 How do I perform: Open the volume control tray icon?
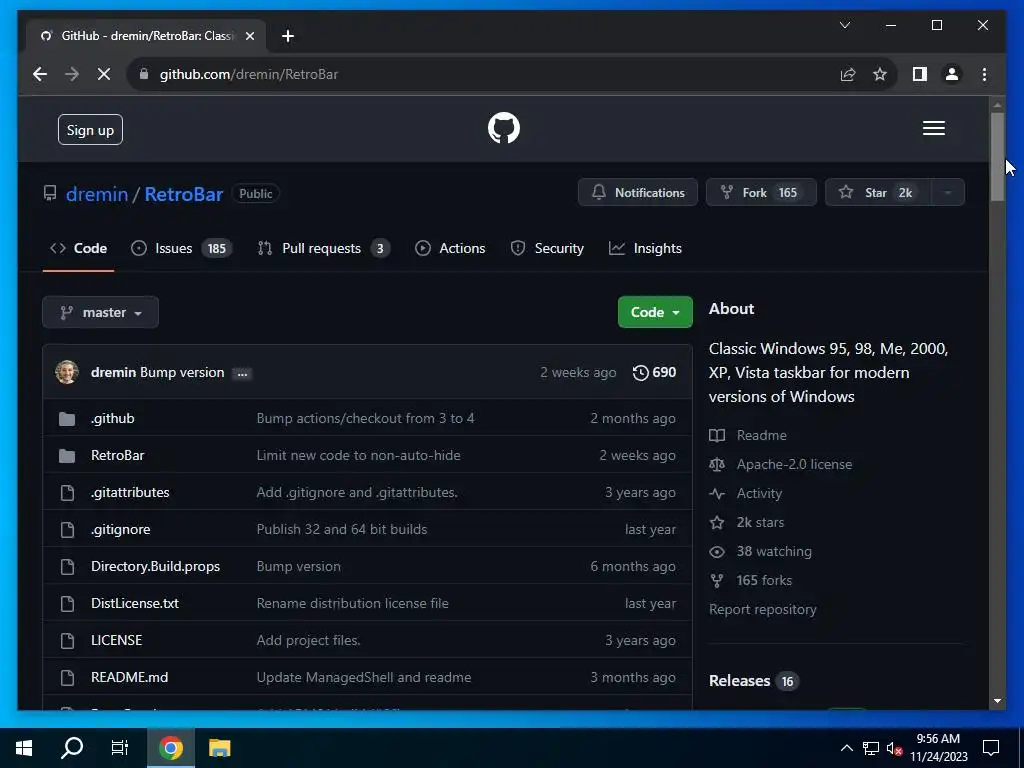(x=895, y=748)
